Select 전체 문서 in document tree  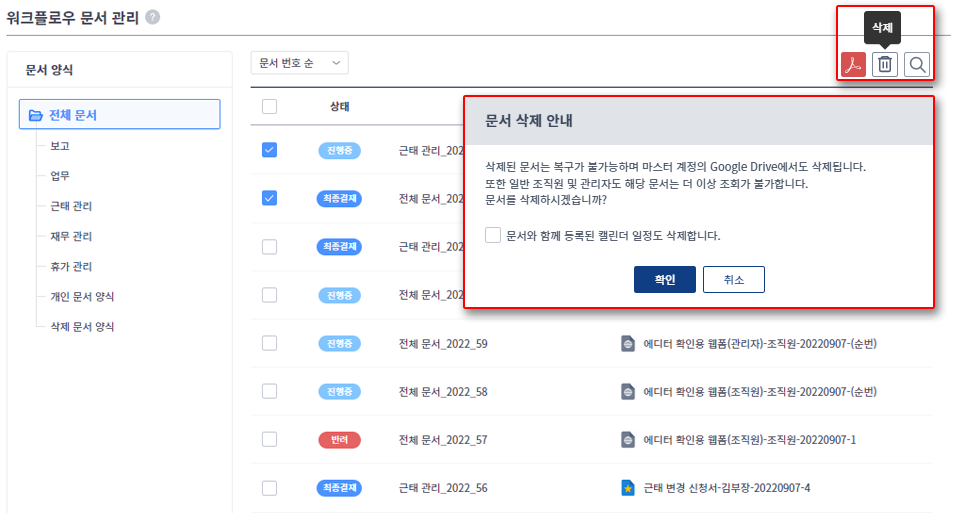(119, 114)
